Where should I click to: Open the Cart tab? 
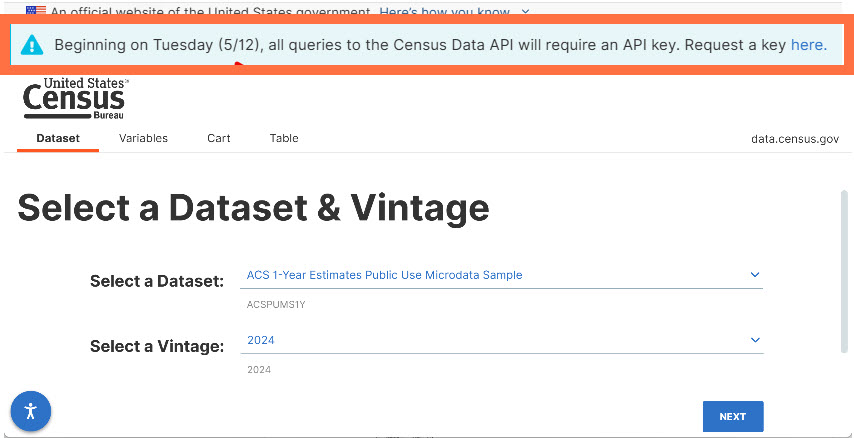[x=218, y=138]
